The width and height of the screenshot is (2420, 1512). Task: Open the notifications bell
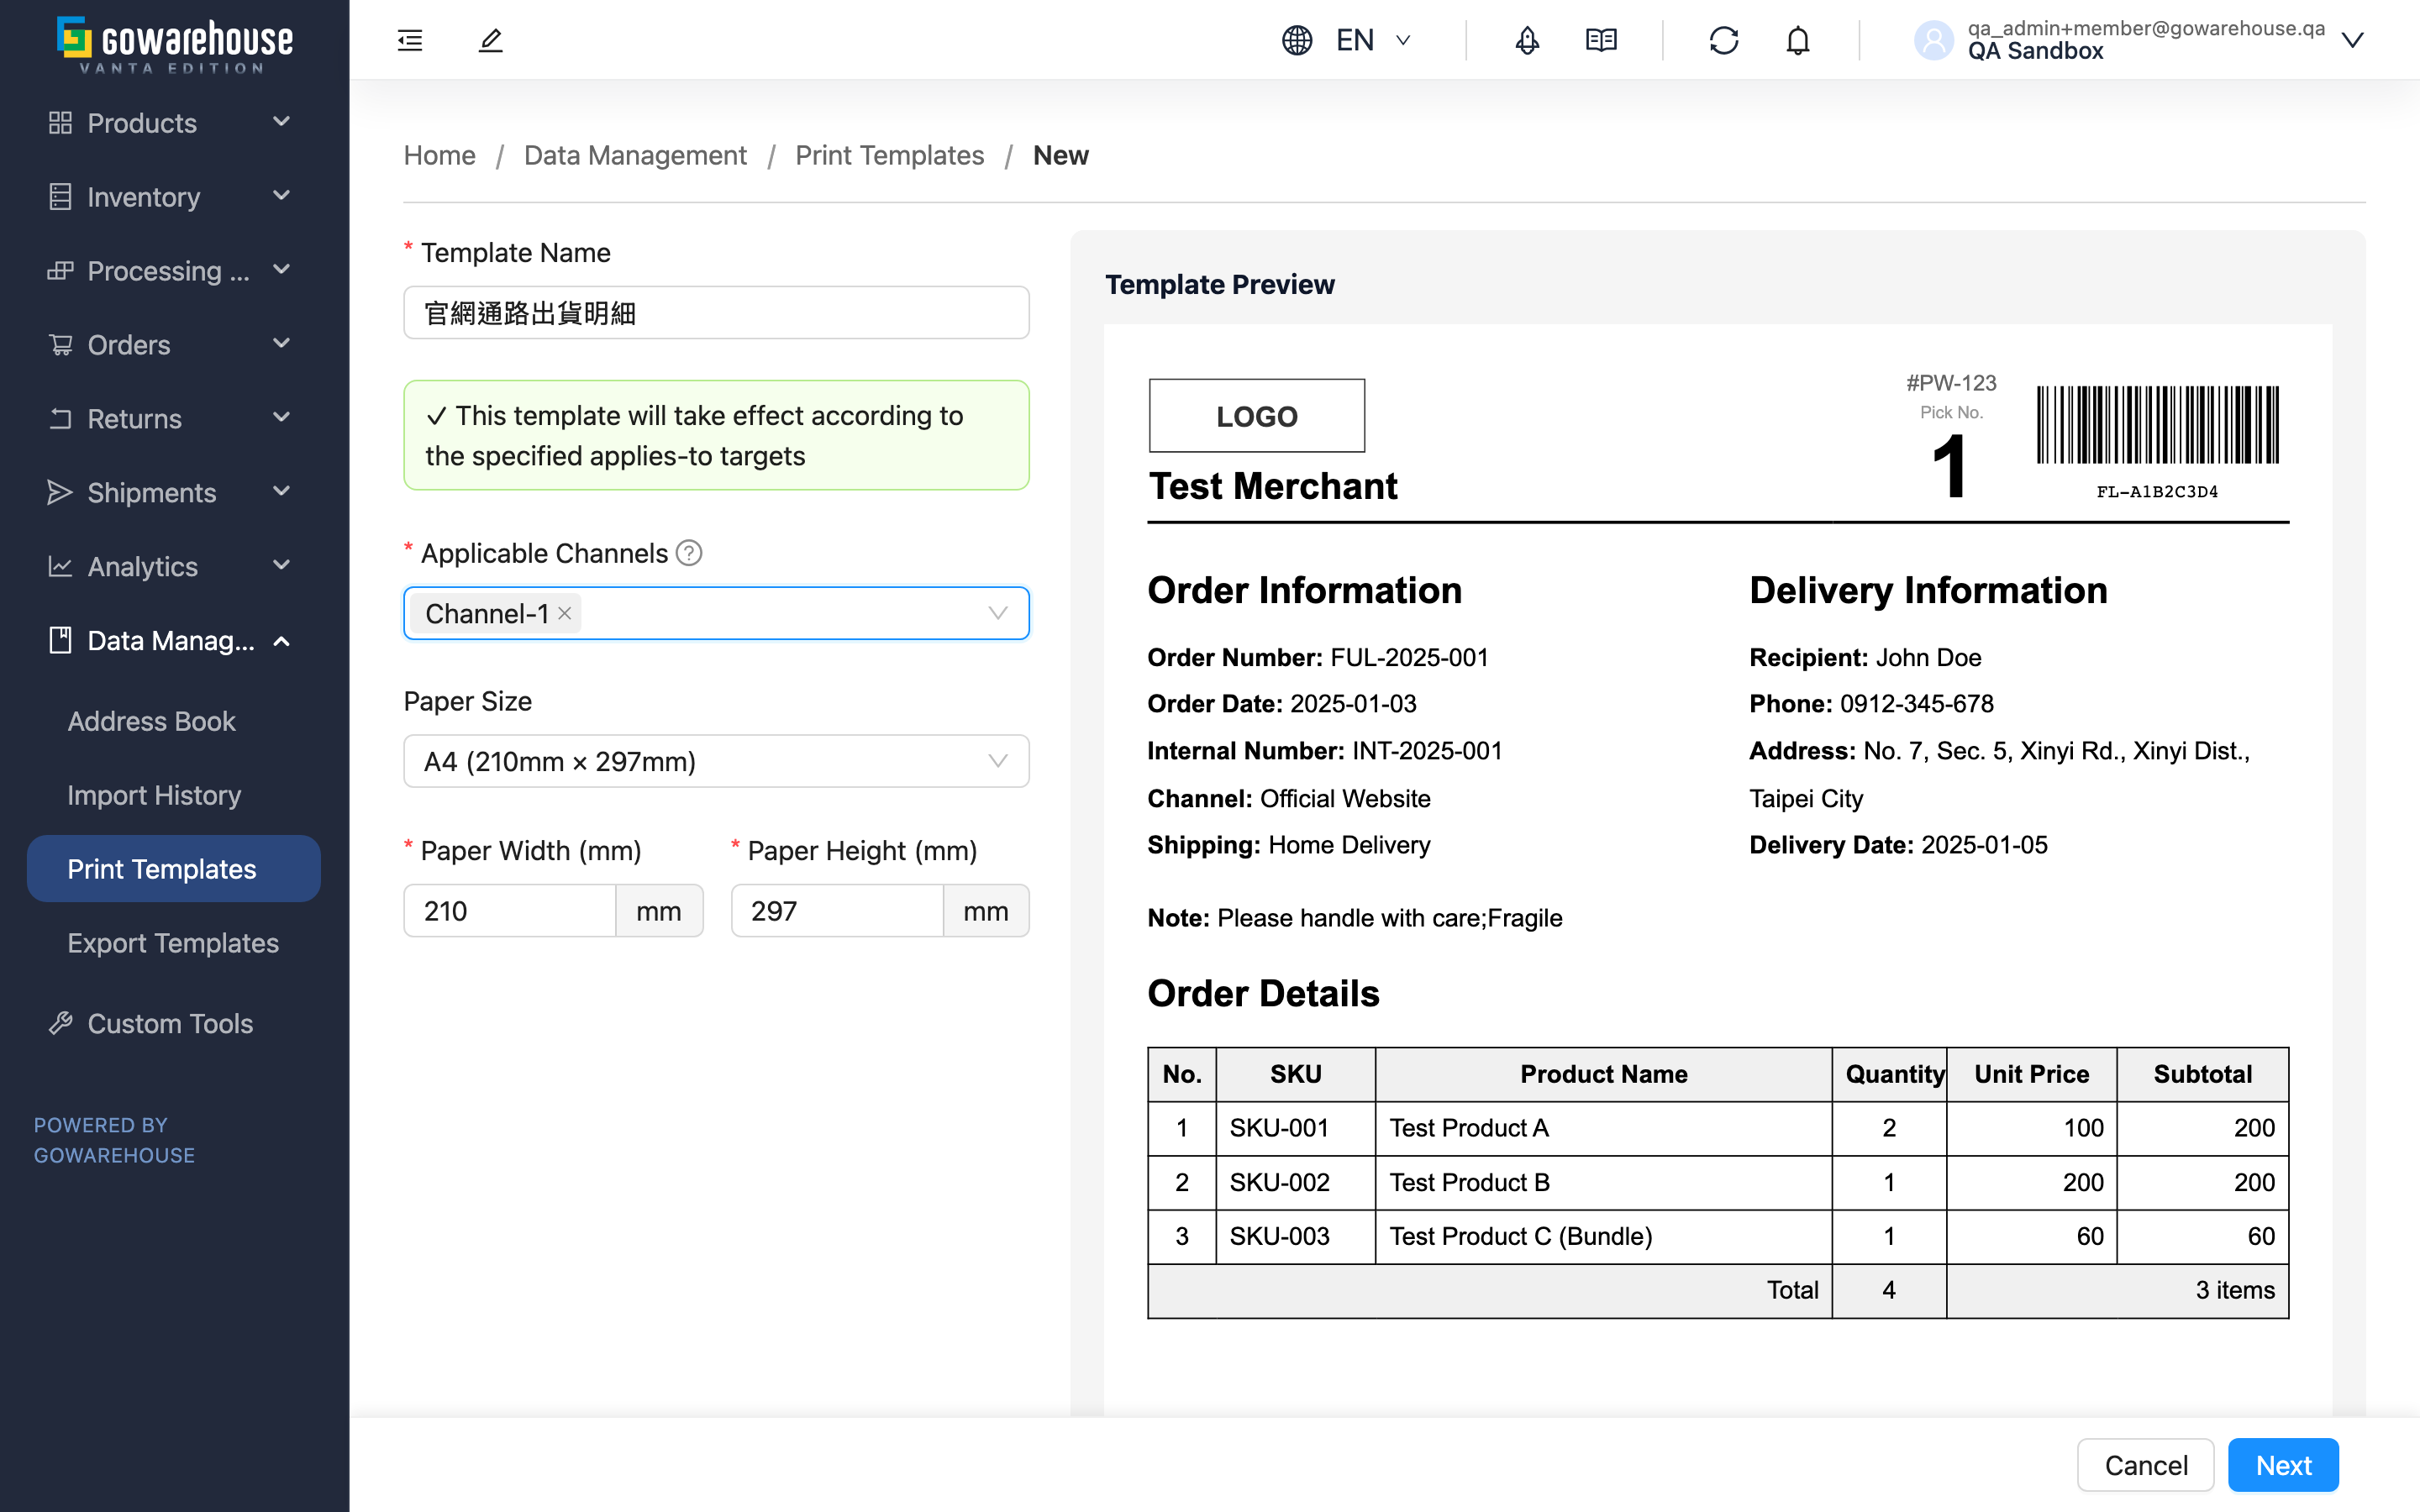(1798, 40)
